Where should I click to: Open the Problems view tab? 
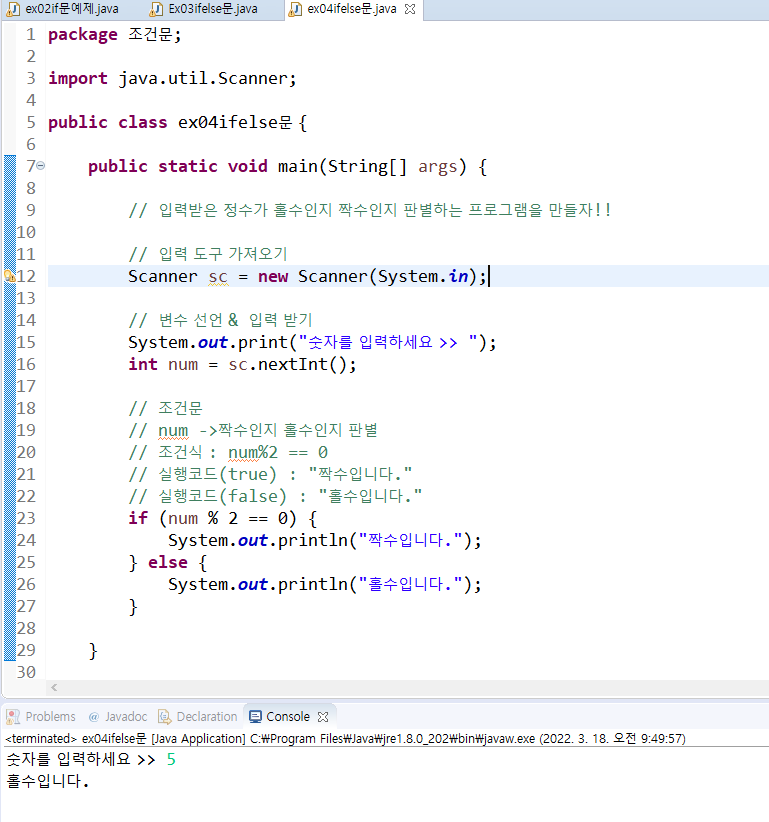(50, 716)
